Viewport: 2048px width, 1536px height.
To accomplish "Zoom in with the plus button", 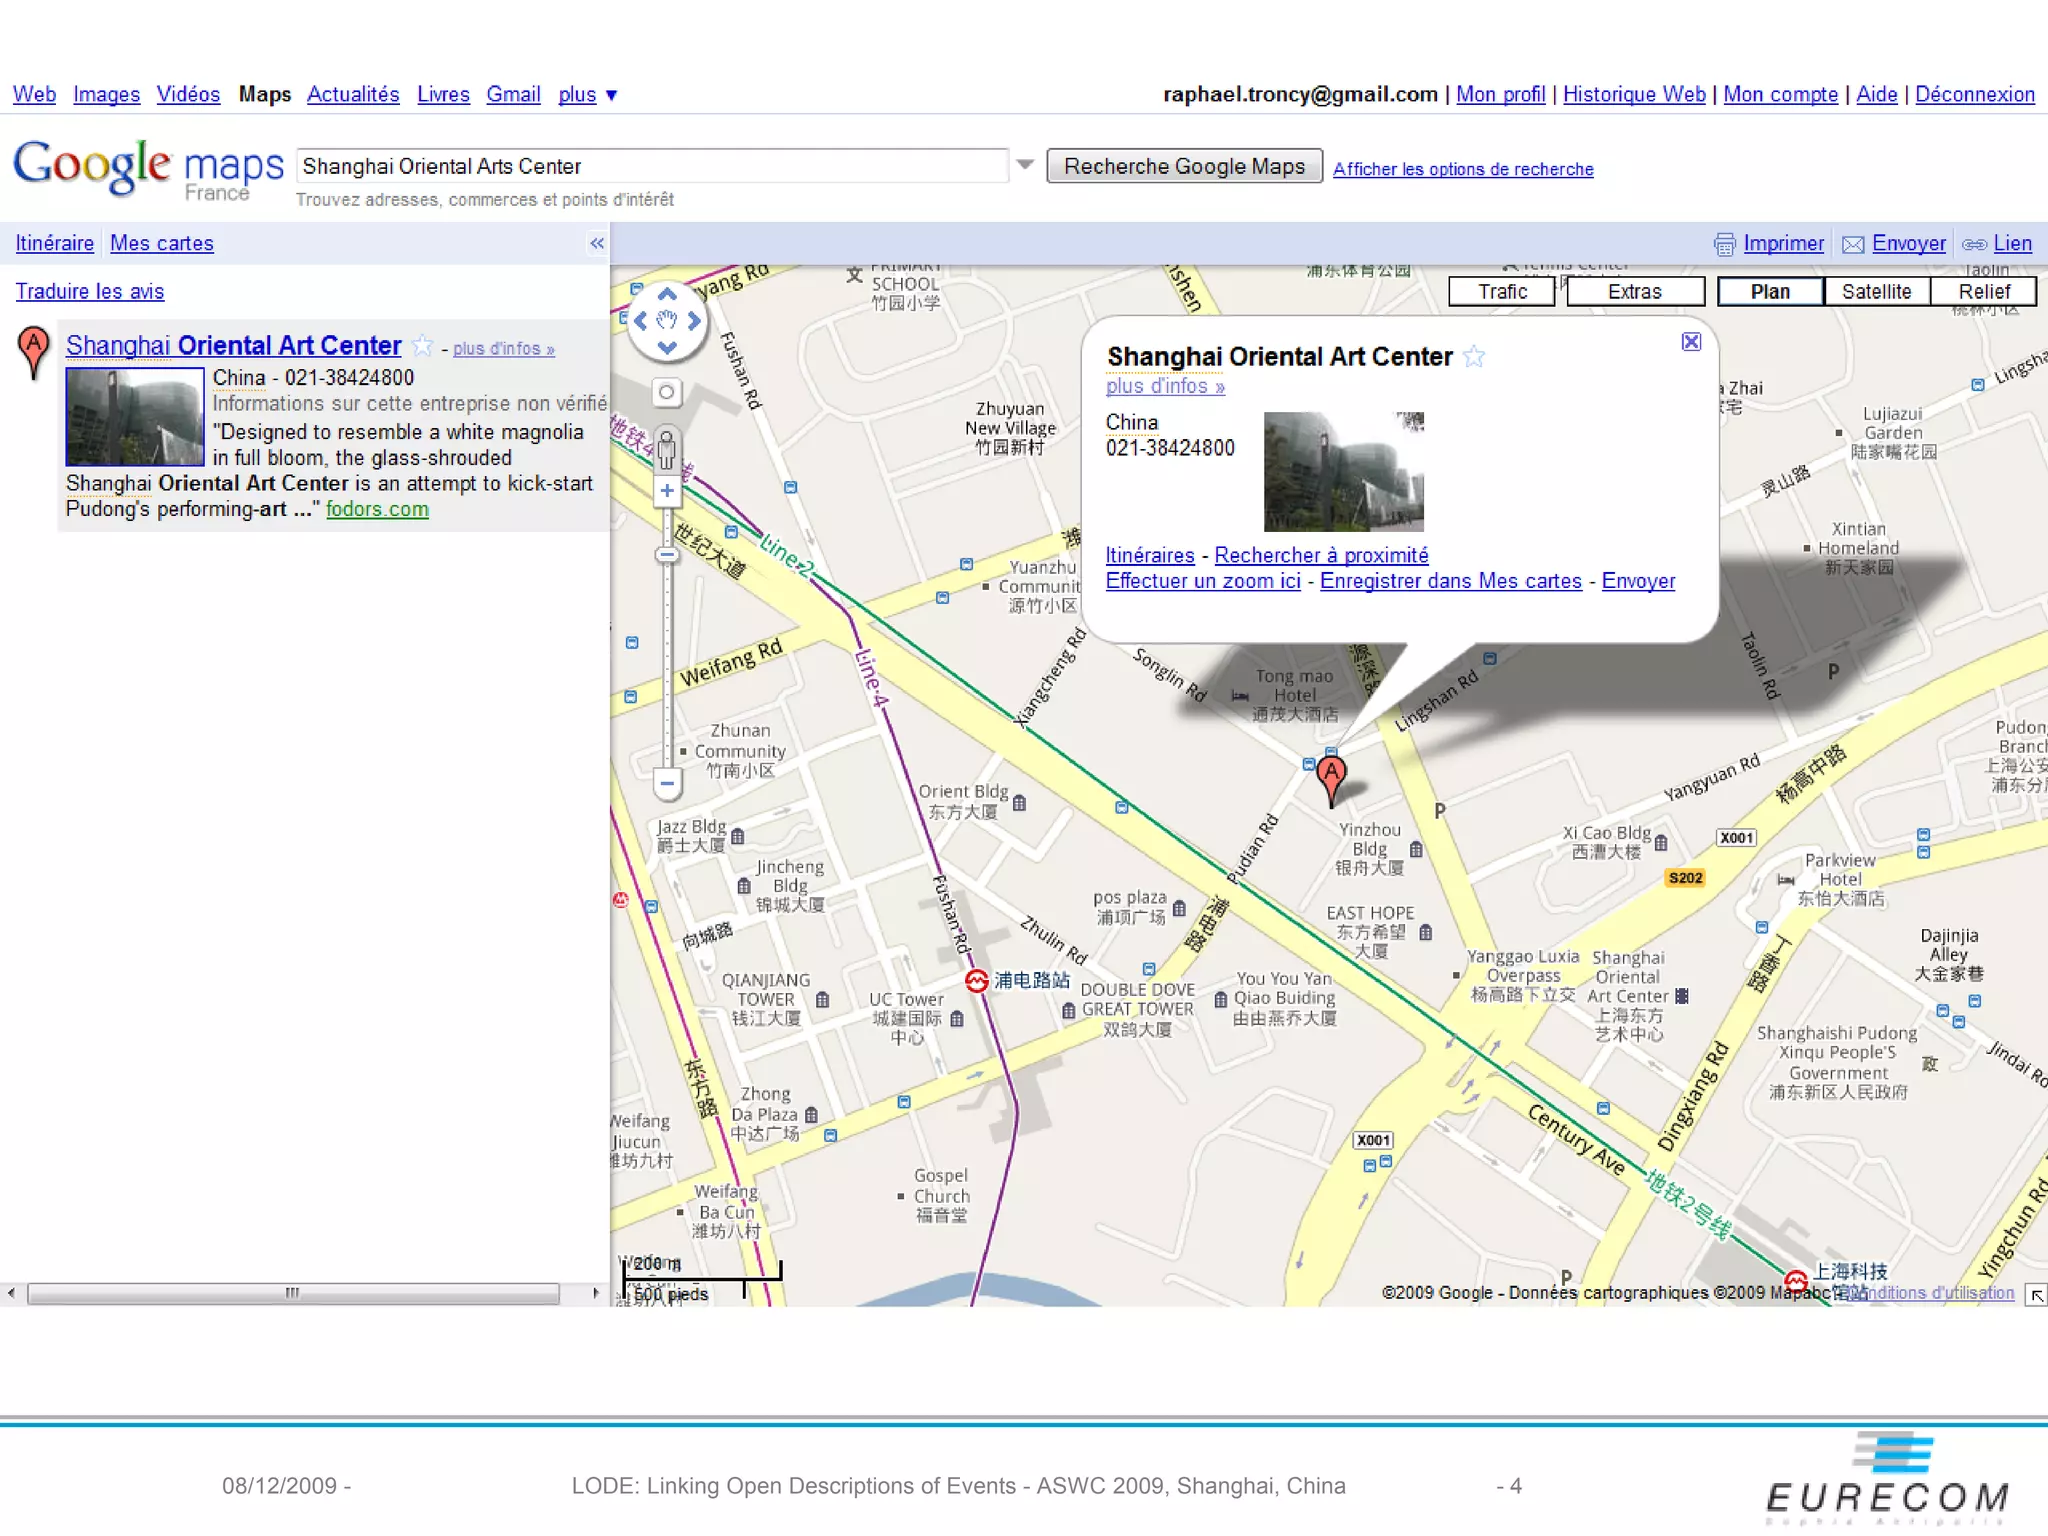I will [x=667, y=491].
